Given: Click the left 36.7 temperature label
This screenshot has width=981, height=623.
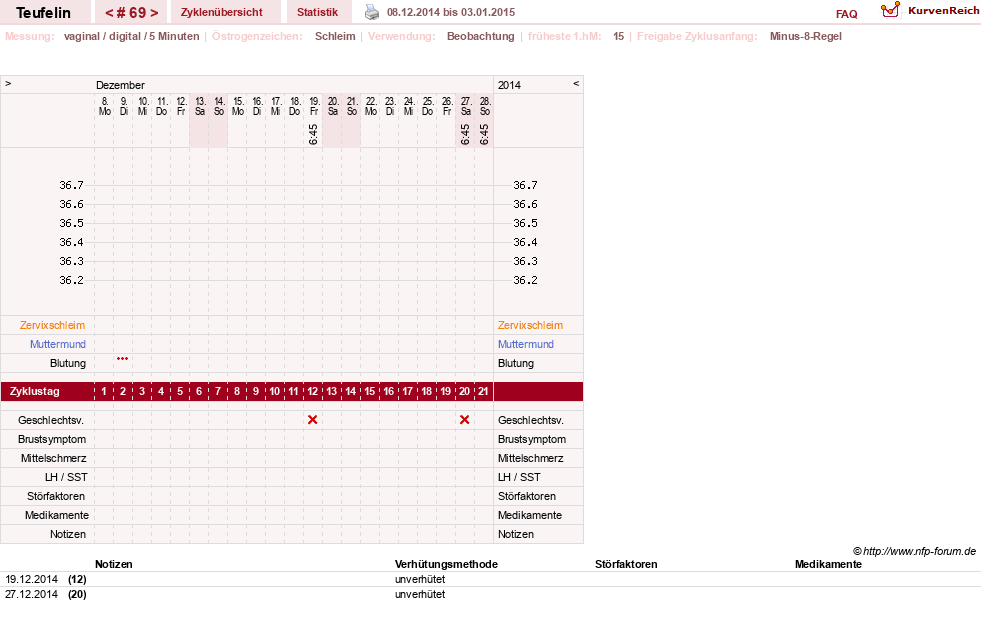Looking at the screenshot, I should coord(71,185).
